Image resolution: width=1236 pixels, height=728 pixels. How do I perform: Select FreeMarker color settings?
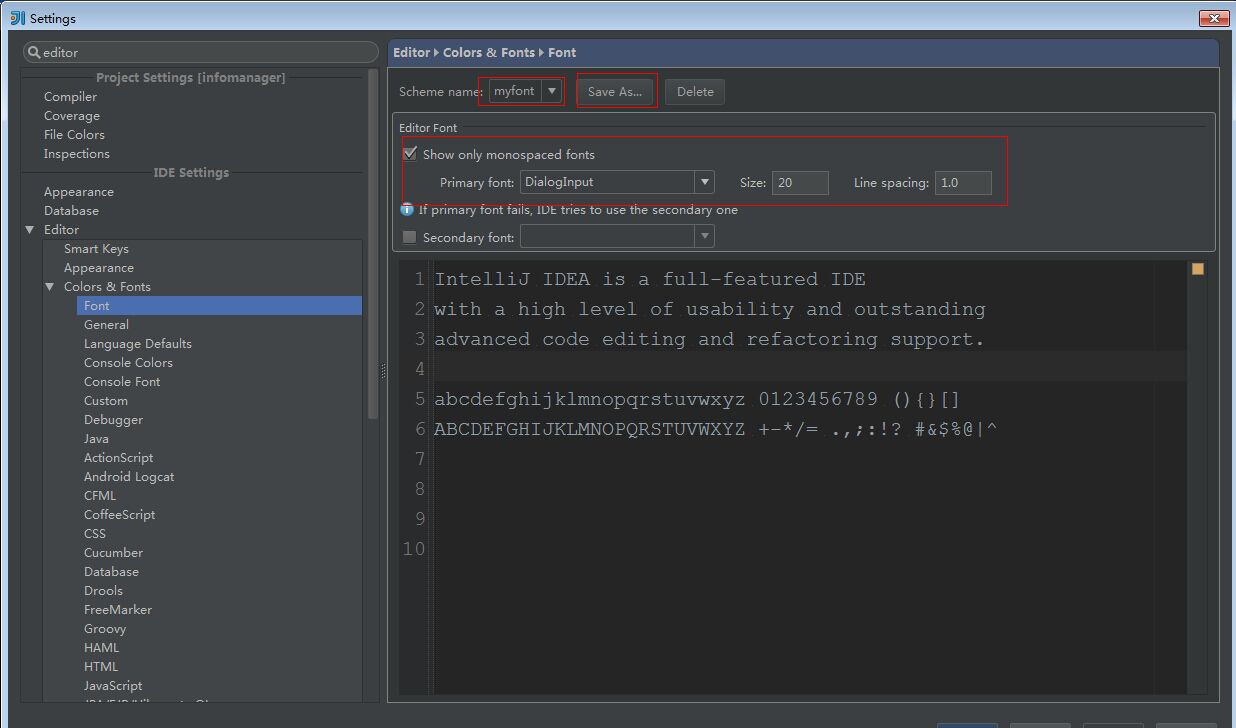pos(118,610)
